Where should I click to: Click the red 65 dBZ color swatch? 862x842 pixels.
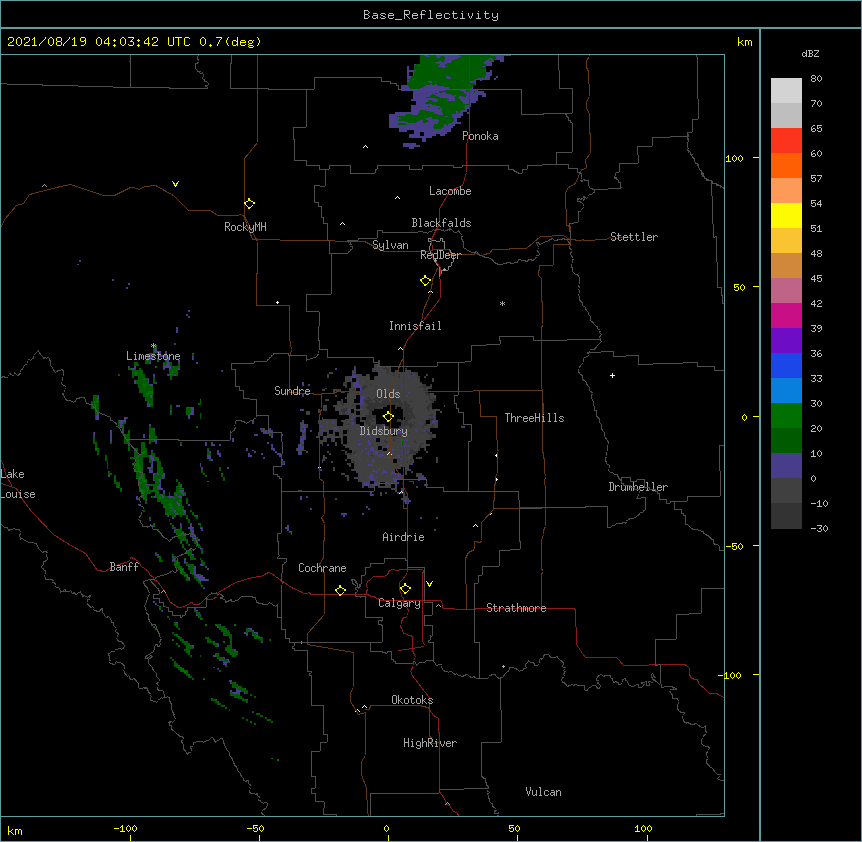[786, 140]
